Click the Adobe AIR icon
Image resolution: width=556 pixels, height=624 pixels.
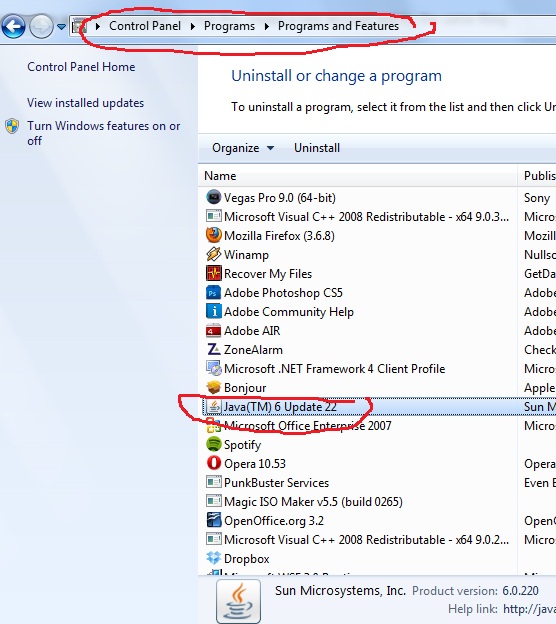point(214,330)
